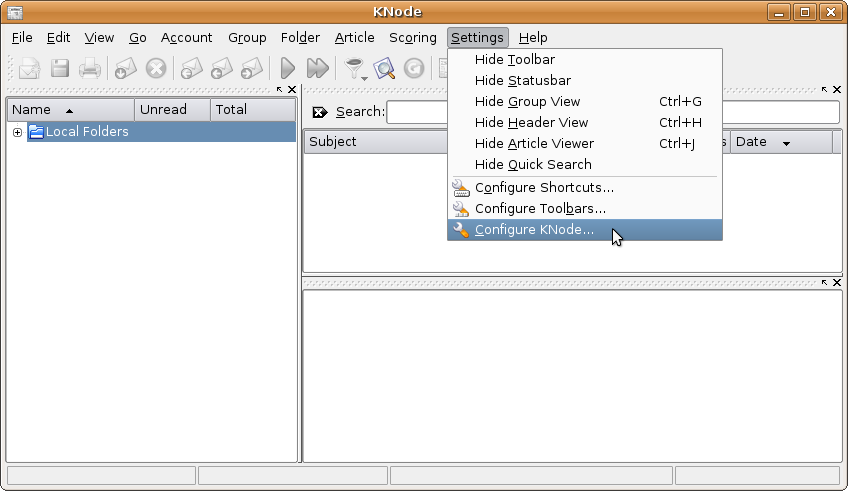Close the article list panel with its X
This screenshot has width=848, height=491.
(x=837, y=89)
